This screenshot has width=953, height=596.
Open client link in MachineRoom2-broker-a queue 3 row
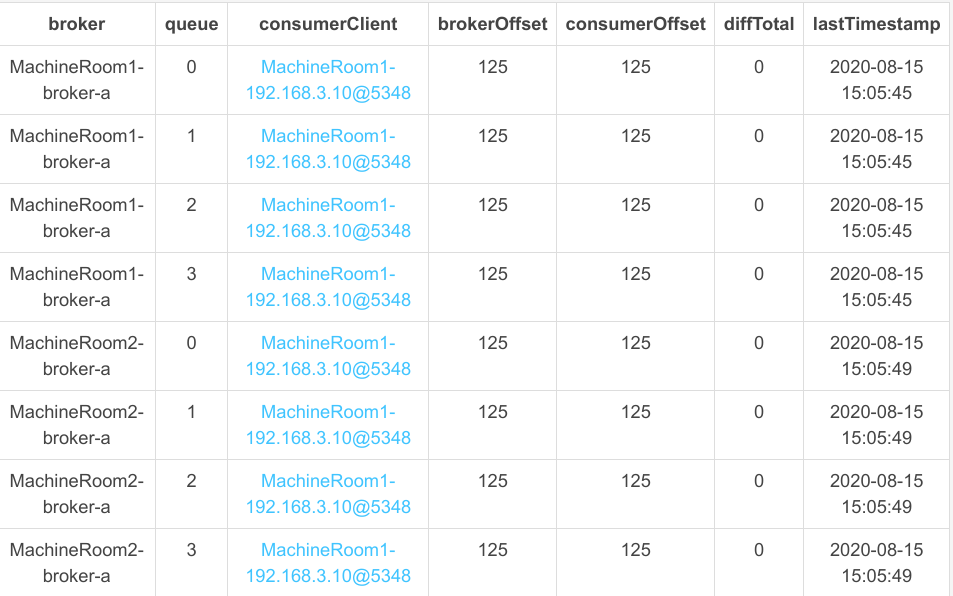pos(328,563)
